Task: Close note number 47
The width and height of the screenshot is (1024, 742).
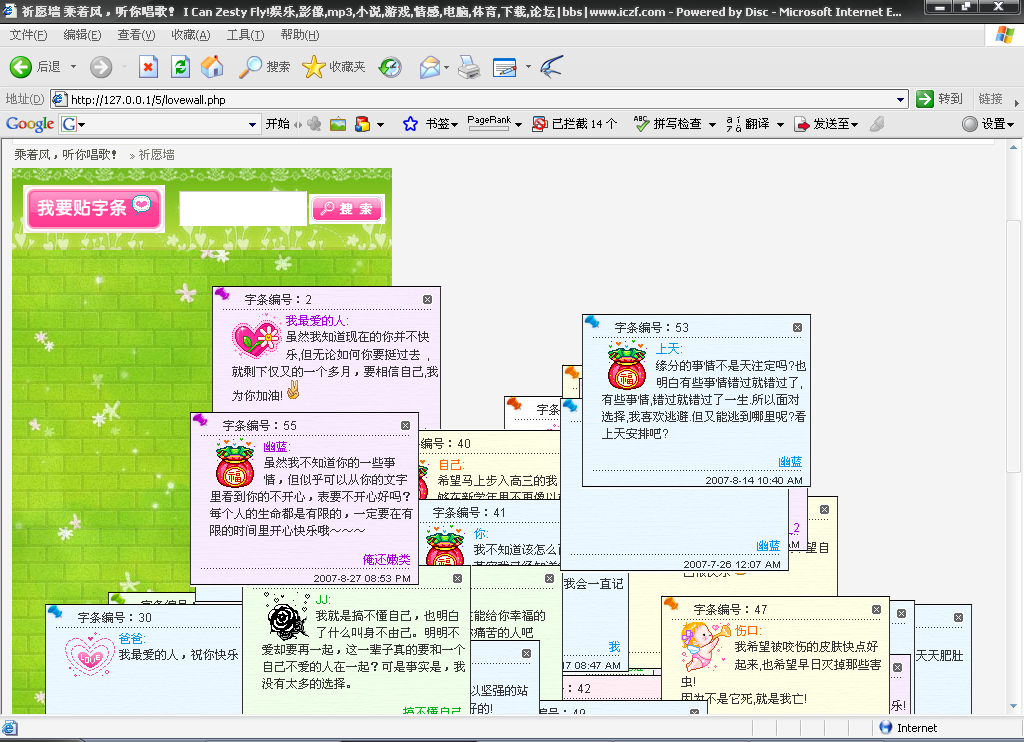Action: (876, 609)
